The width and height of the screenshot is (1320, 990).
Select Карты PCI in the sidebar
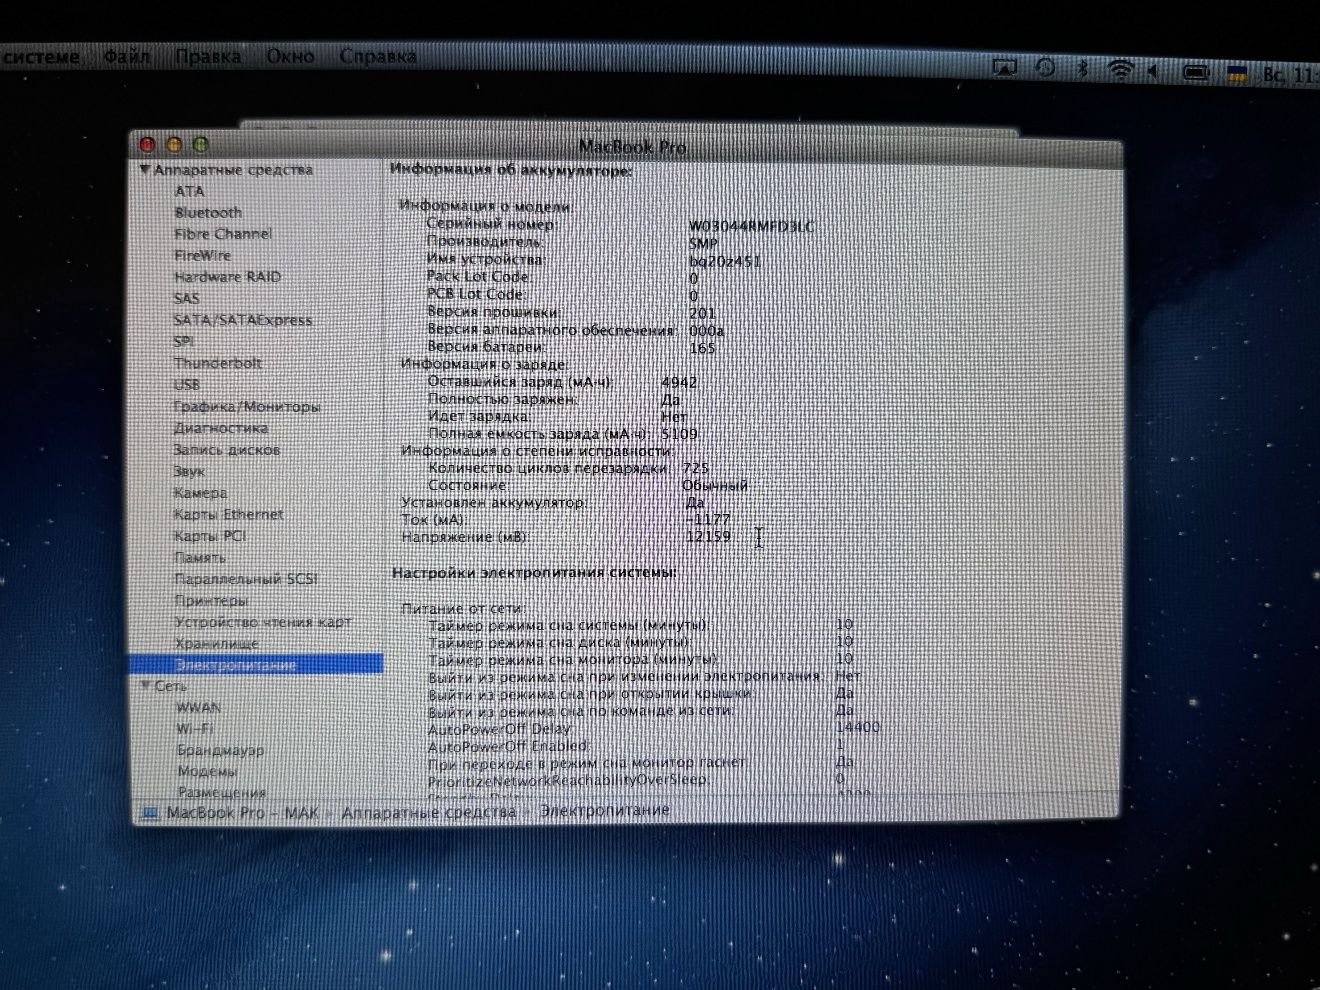[210, 536]
